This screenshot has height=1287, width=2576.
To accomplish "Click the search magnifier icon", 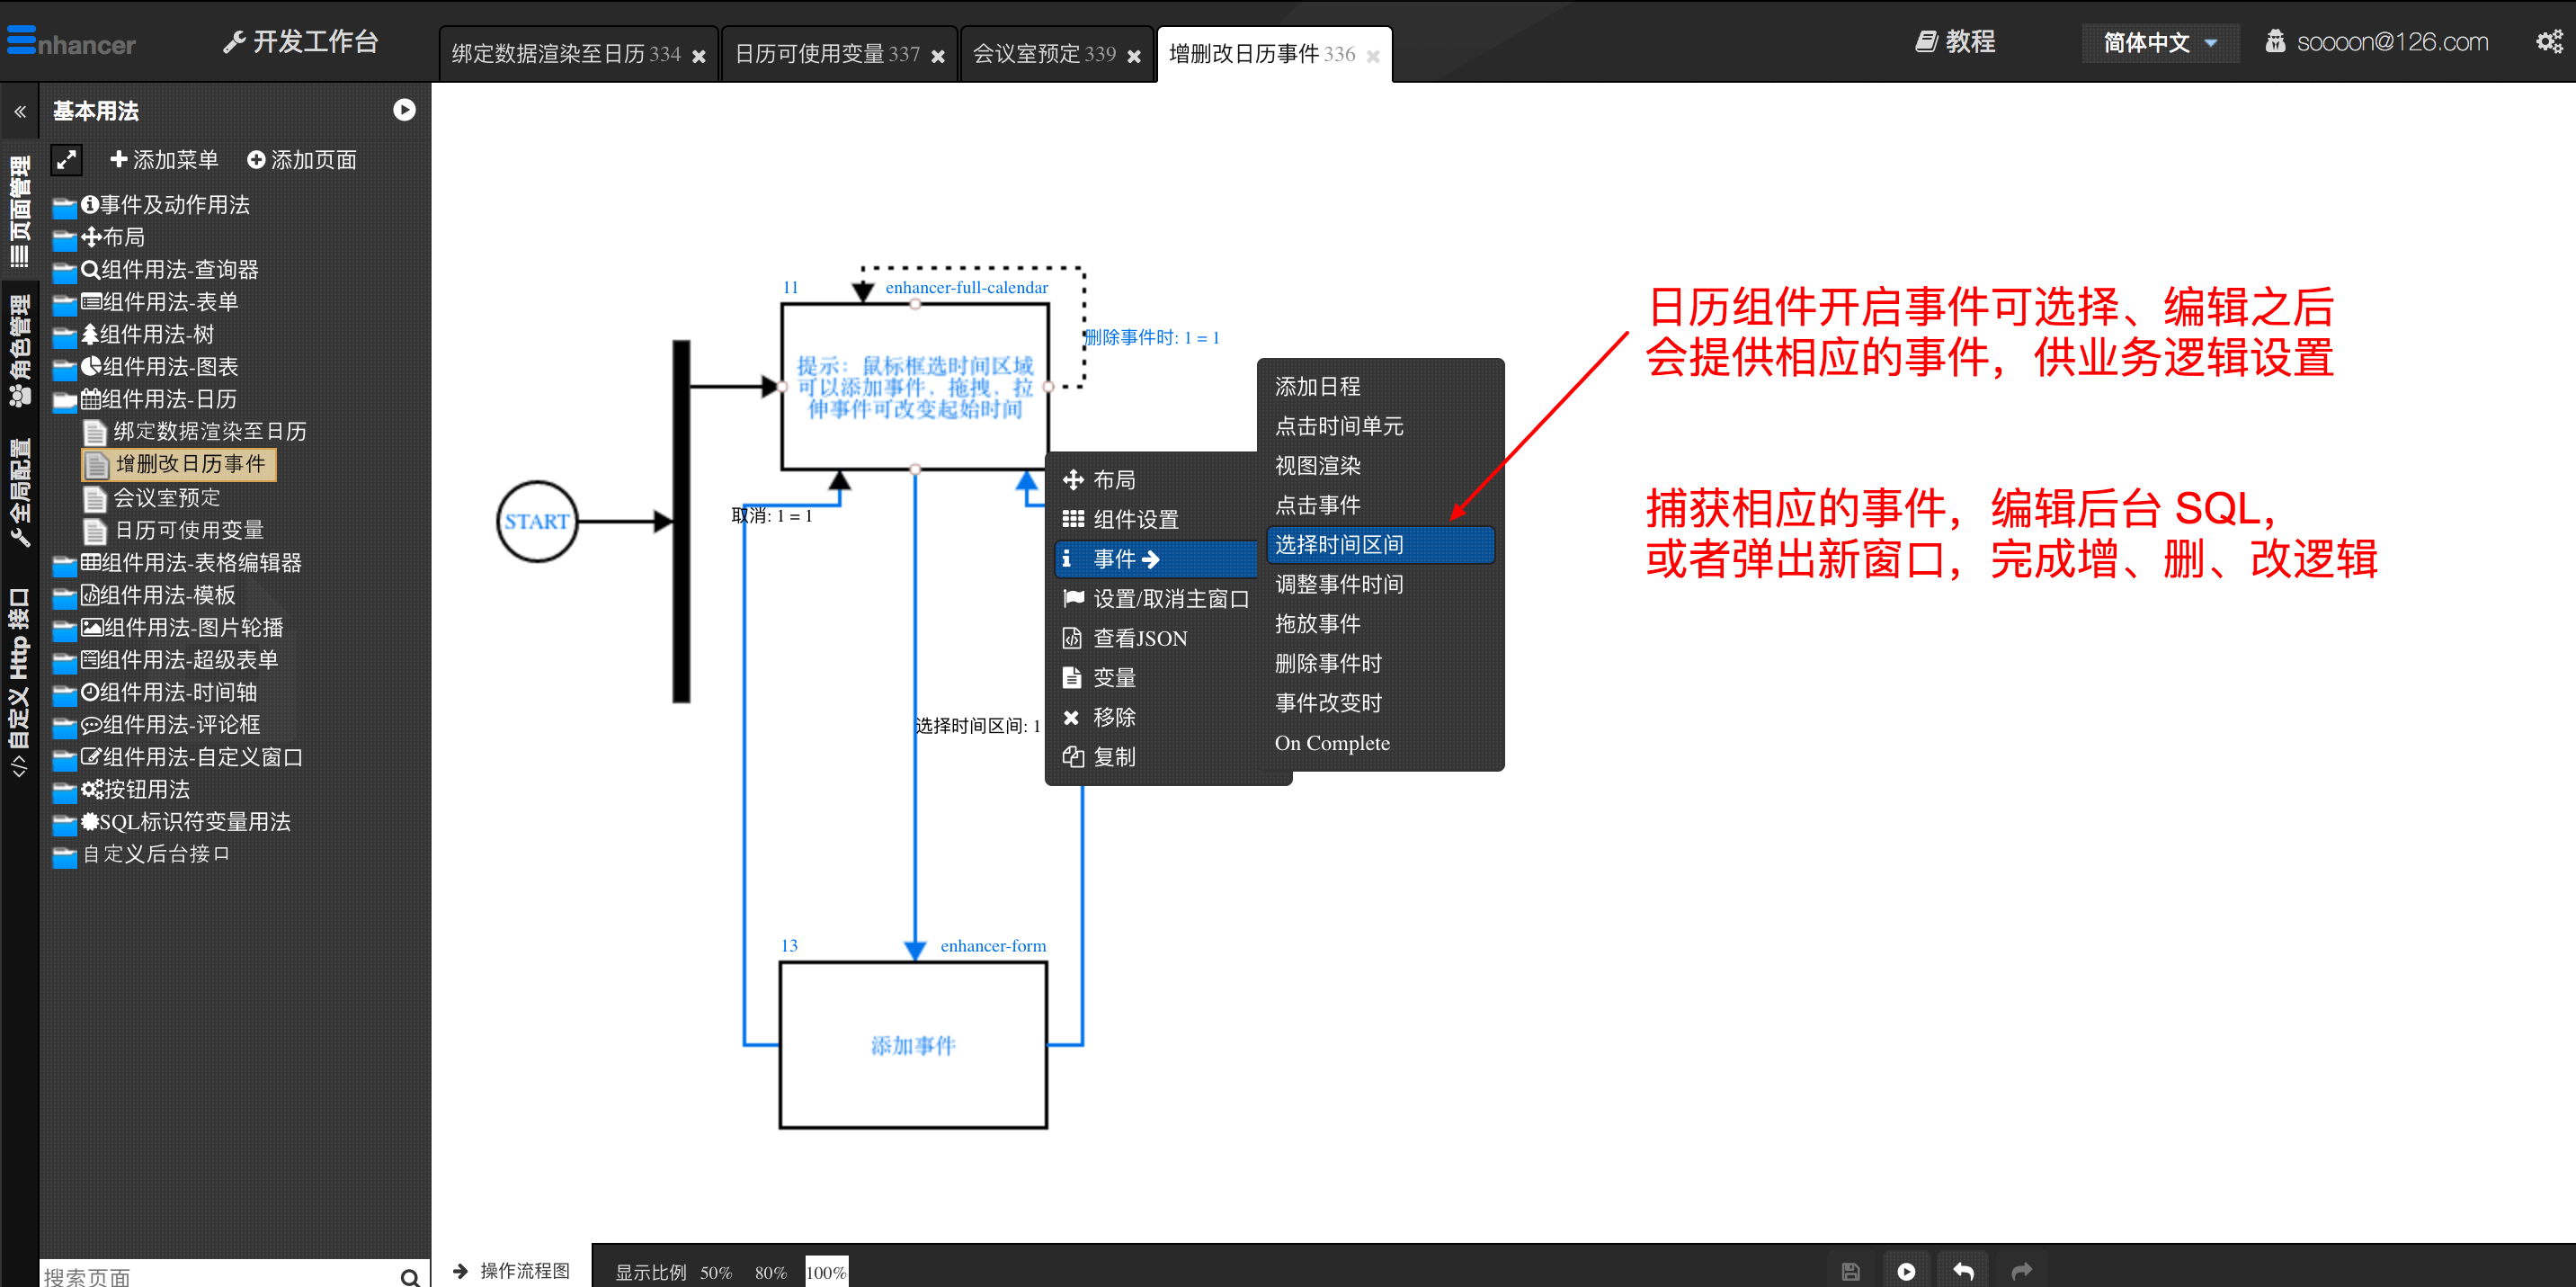I will pos(409,1276).
